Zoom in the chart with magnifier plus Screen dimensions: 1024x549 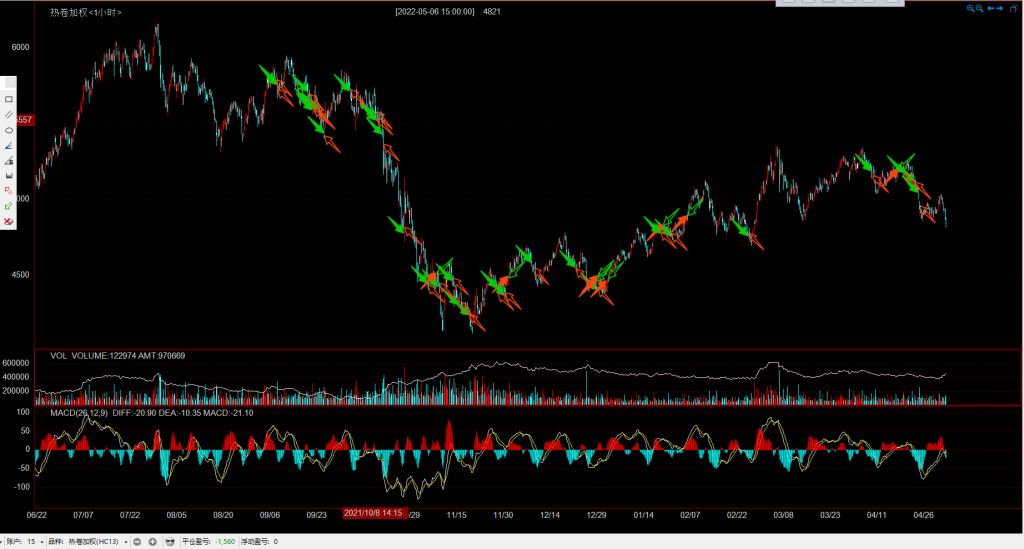point(969,8)
